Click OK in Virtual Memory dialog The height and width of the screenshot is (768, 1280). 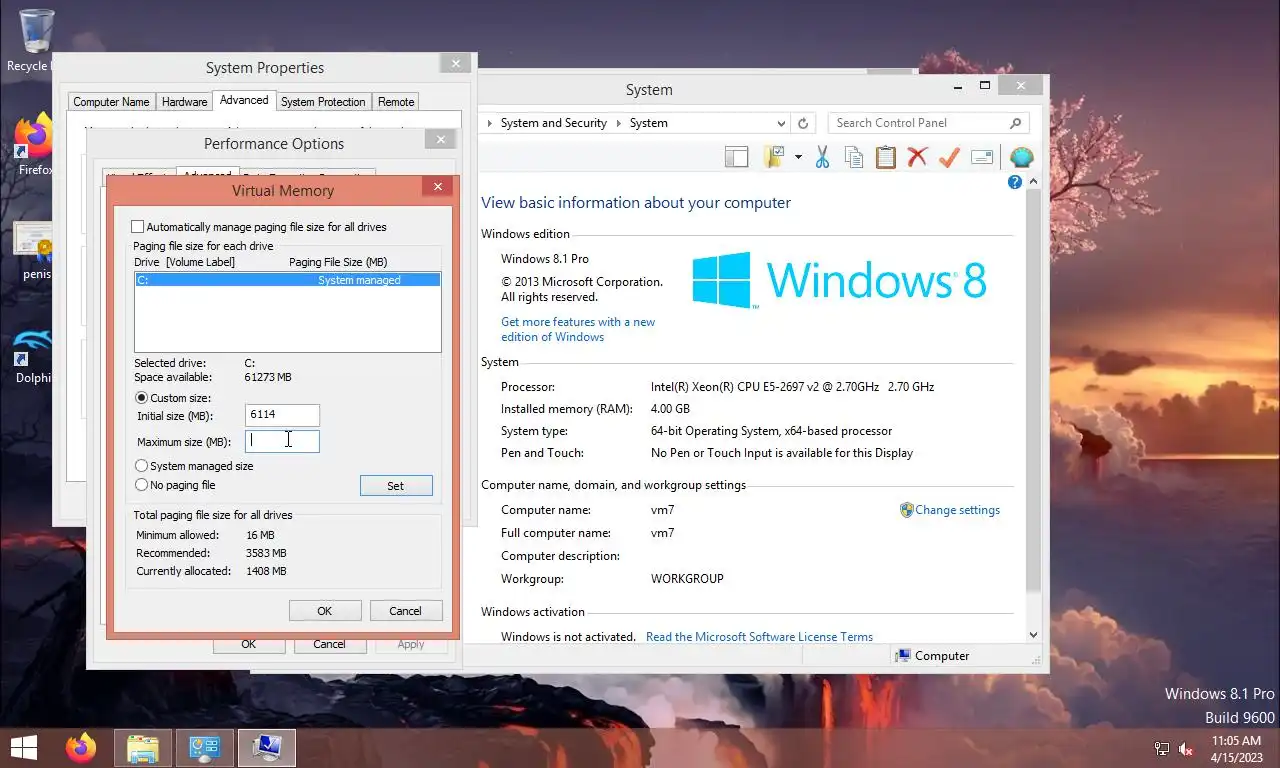tap(325, 611)
